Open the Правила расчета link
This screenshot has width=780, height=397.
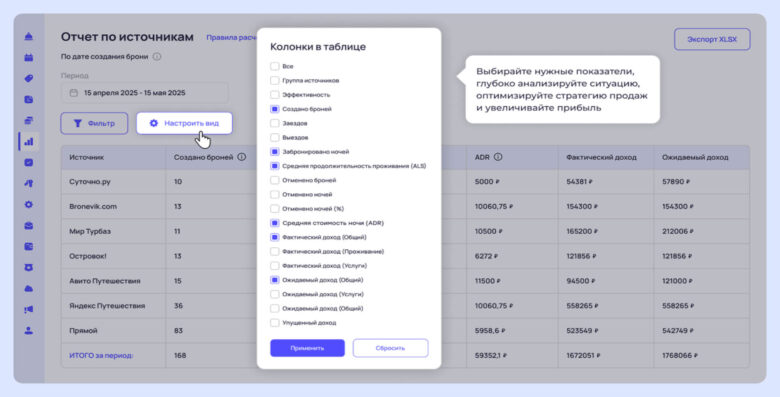pos(232,38)
